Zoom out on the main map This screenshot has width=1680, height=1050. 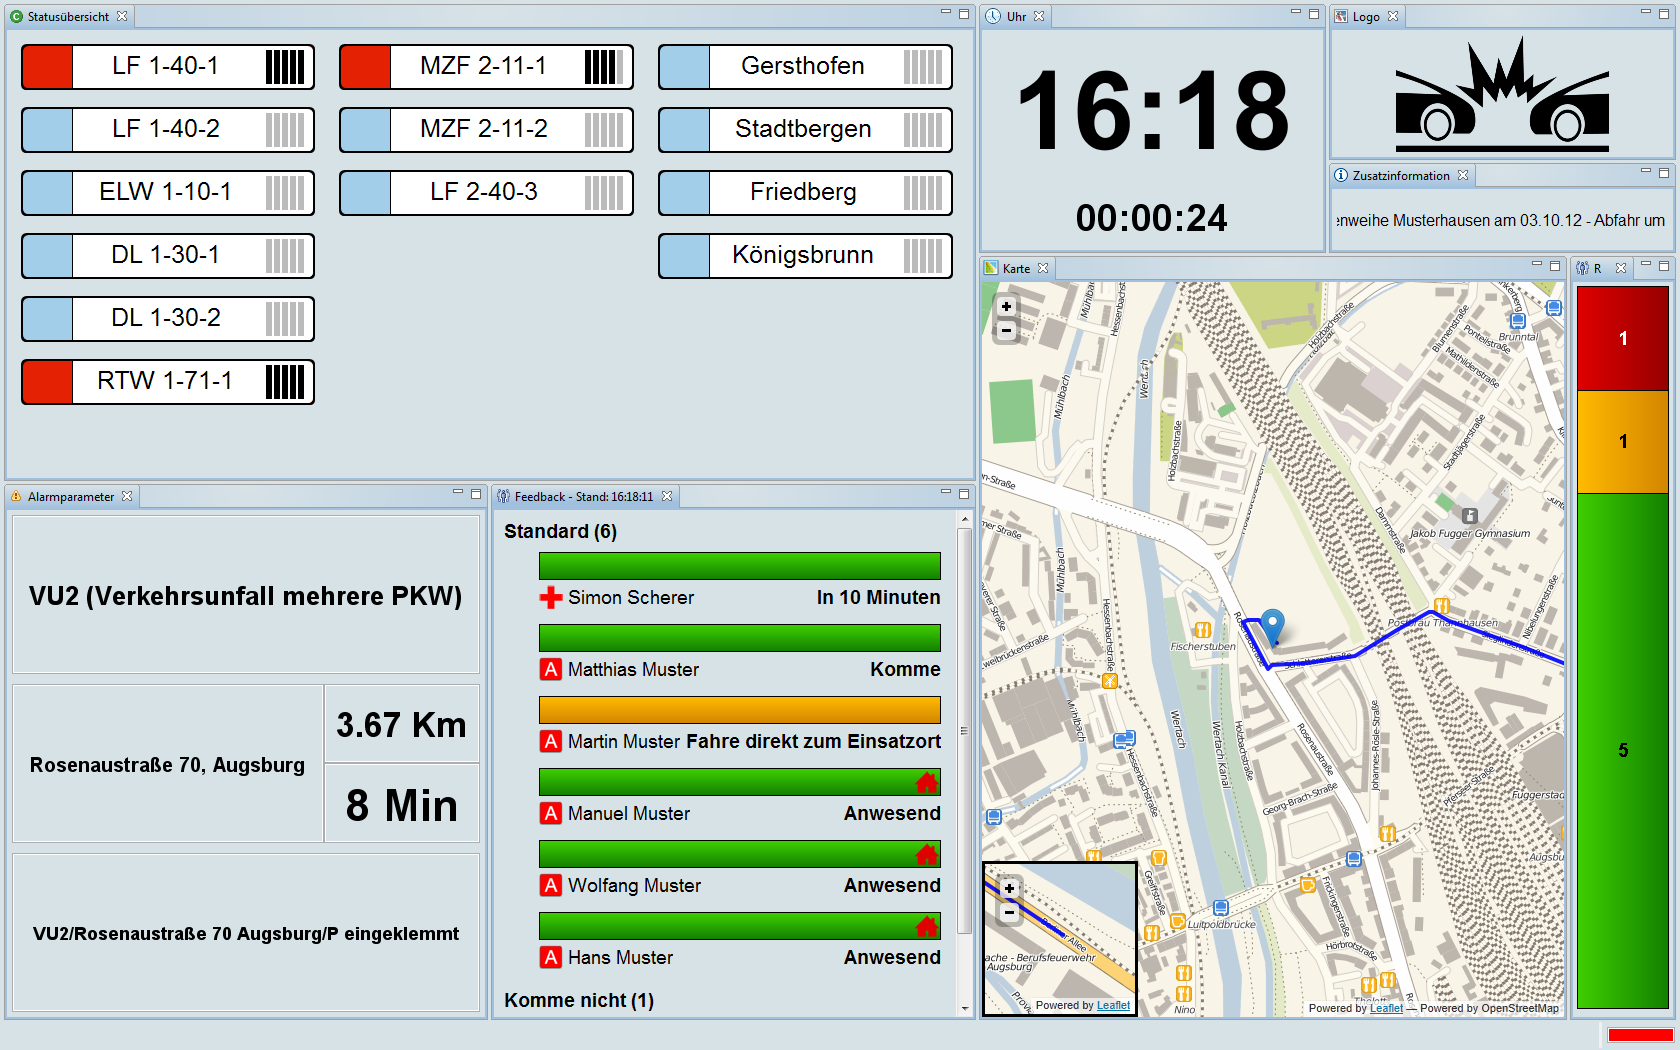1006,330
